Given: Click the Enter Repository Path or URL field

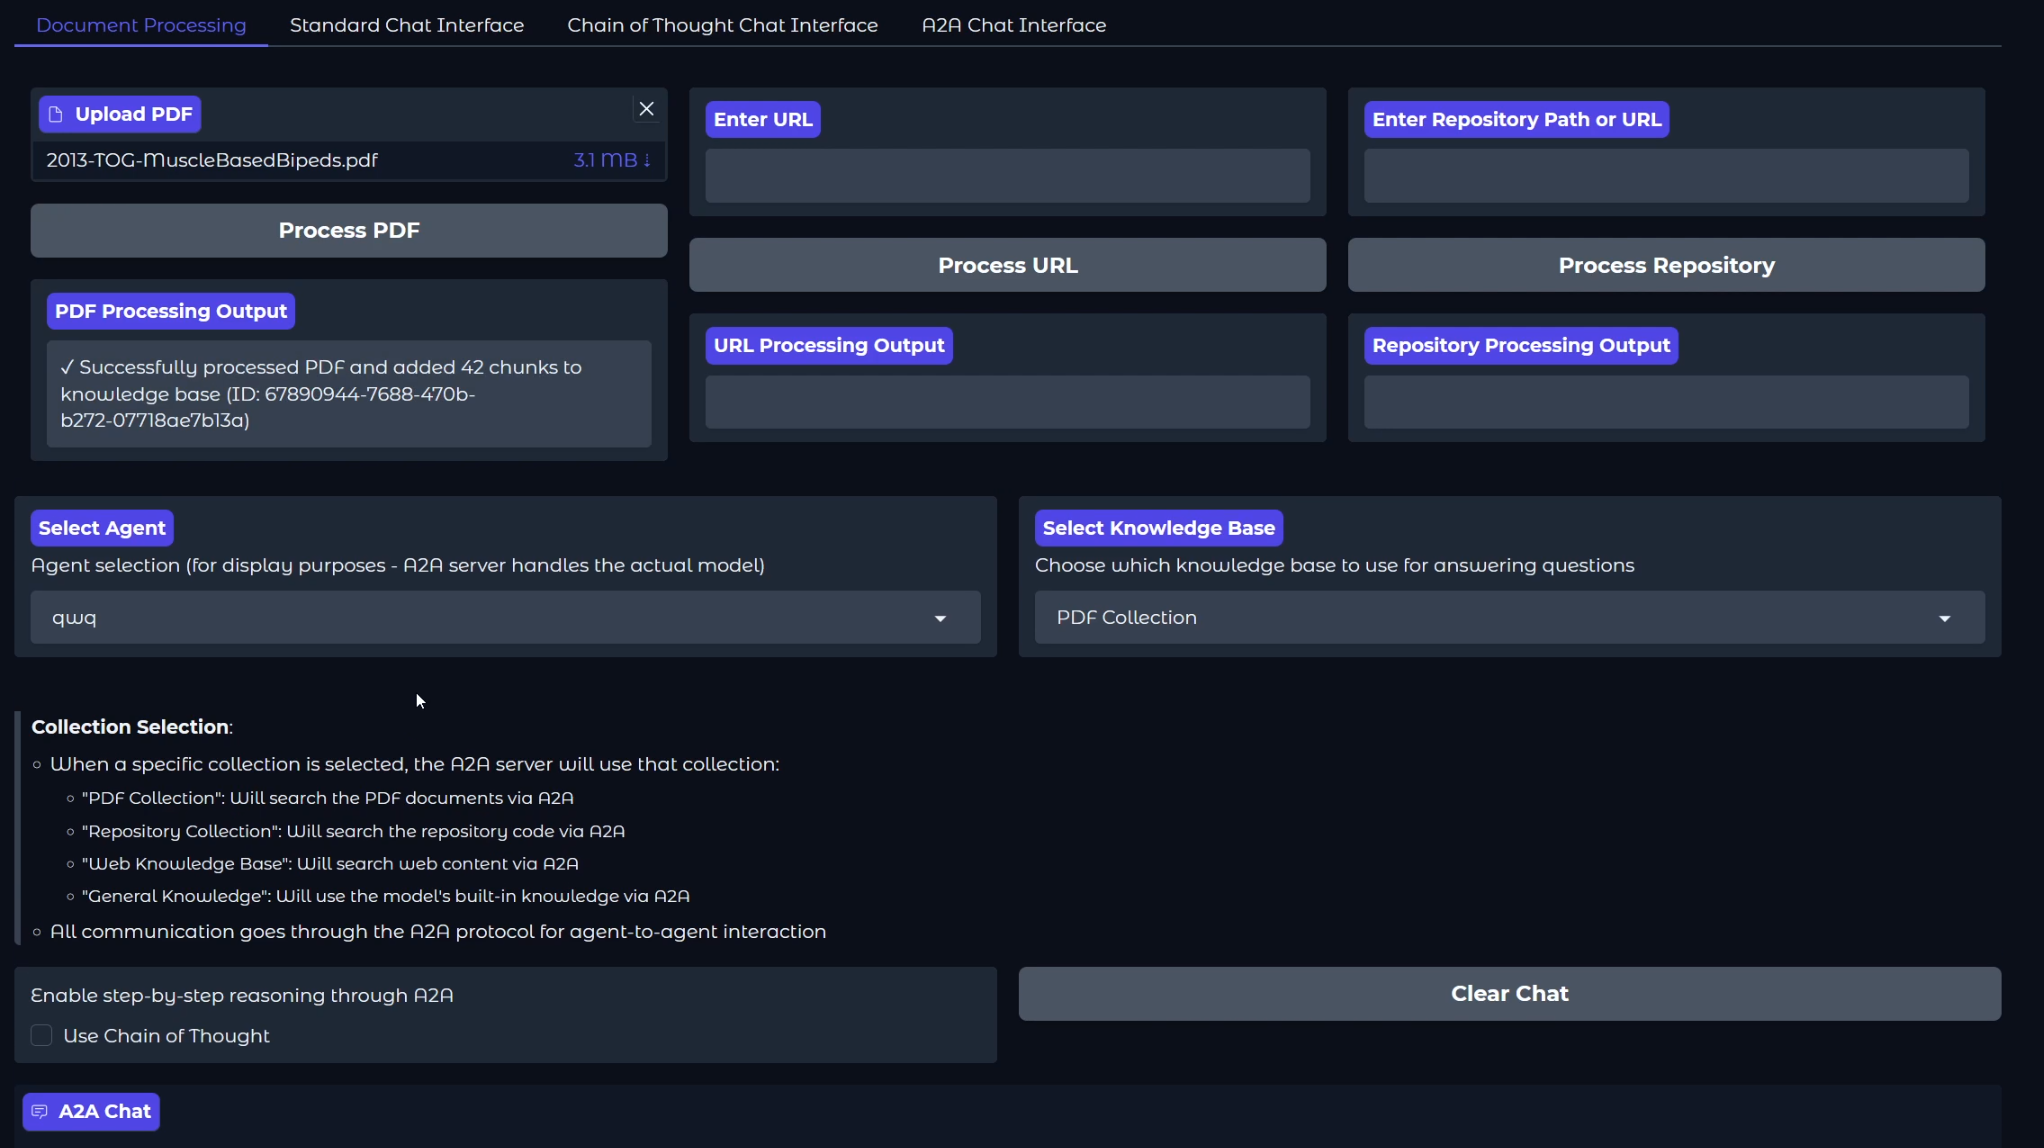Looking at the screenshot, I should point(1666,176).
